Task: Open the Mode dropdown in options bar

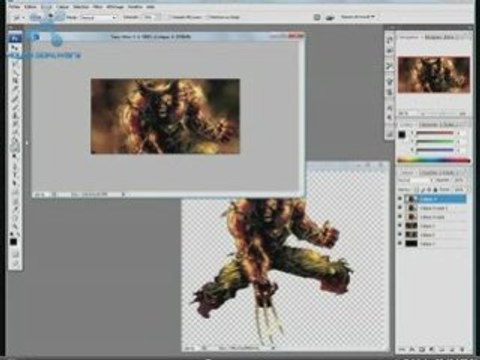Action: [98, 17]
